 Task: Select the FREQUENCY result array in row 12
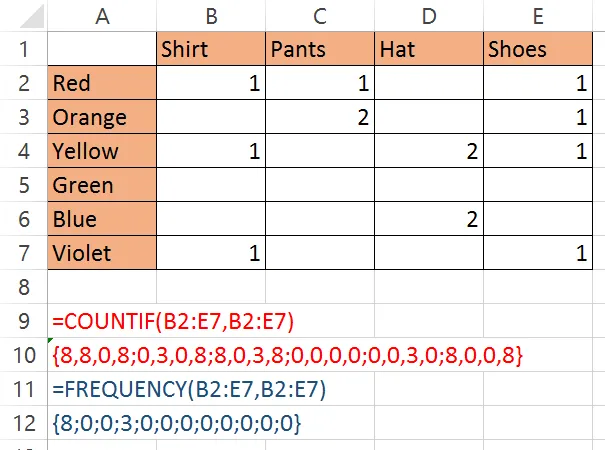click(x=176, y=423)
